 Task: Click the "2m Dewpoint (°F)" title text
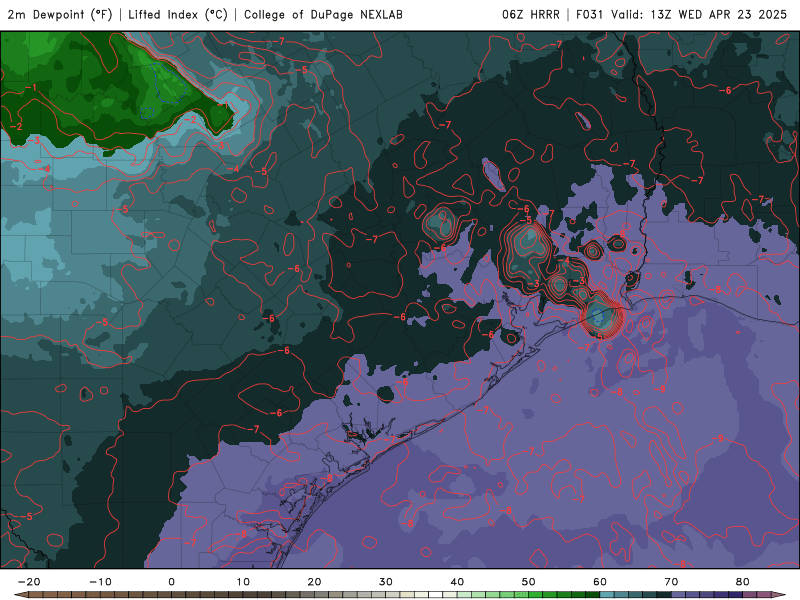click(60, 15)
